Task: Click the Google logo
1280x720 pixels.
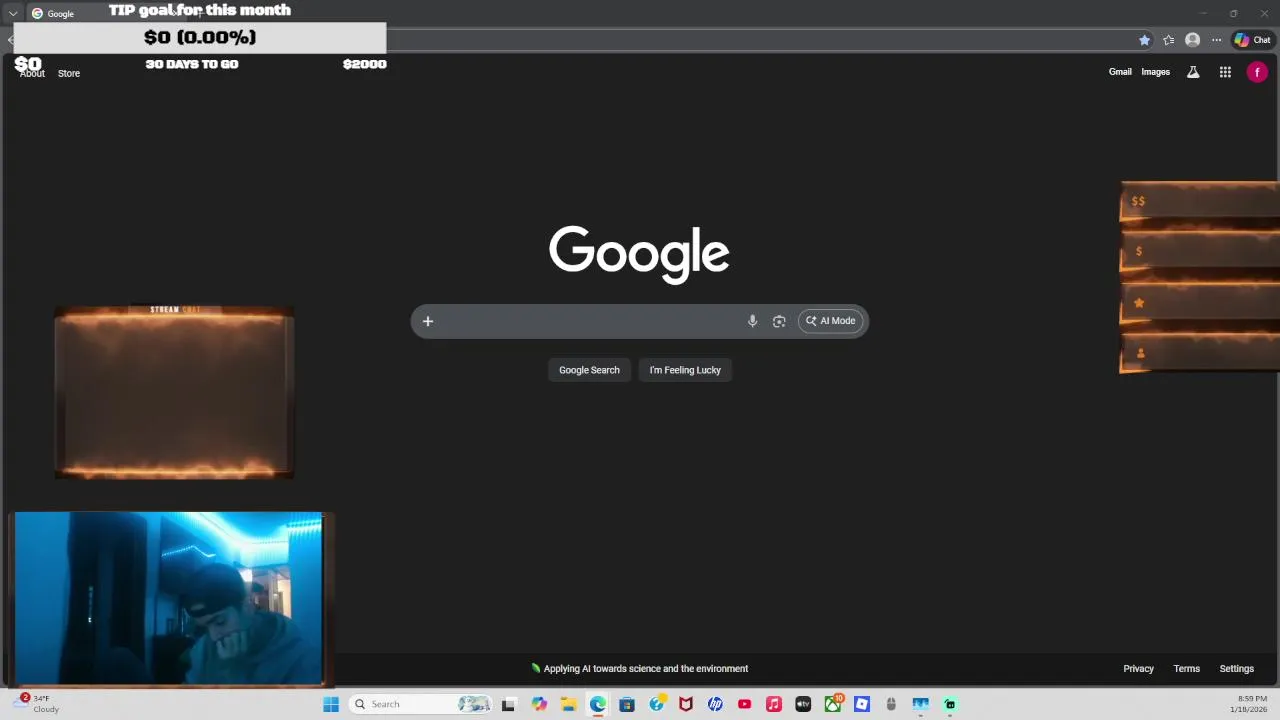Action: click(x=639, y=254)
